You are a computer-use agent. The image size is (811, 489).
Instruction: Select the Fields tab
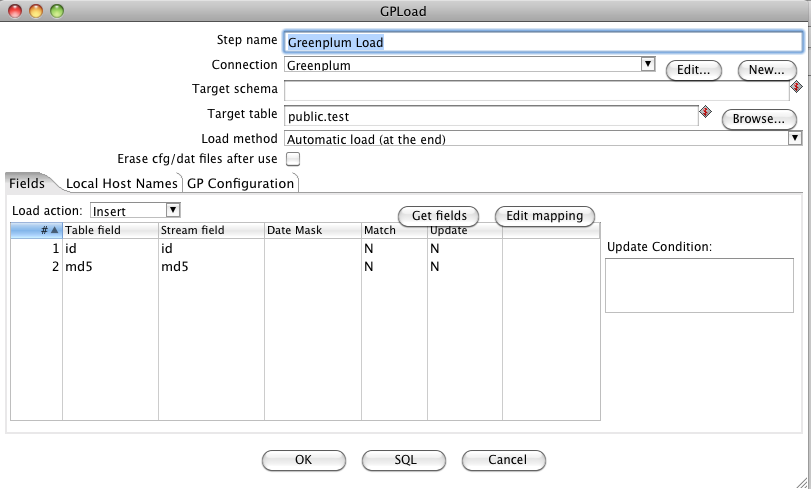[27, 183]
